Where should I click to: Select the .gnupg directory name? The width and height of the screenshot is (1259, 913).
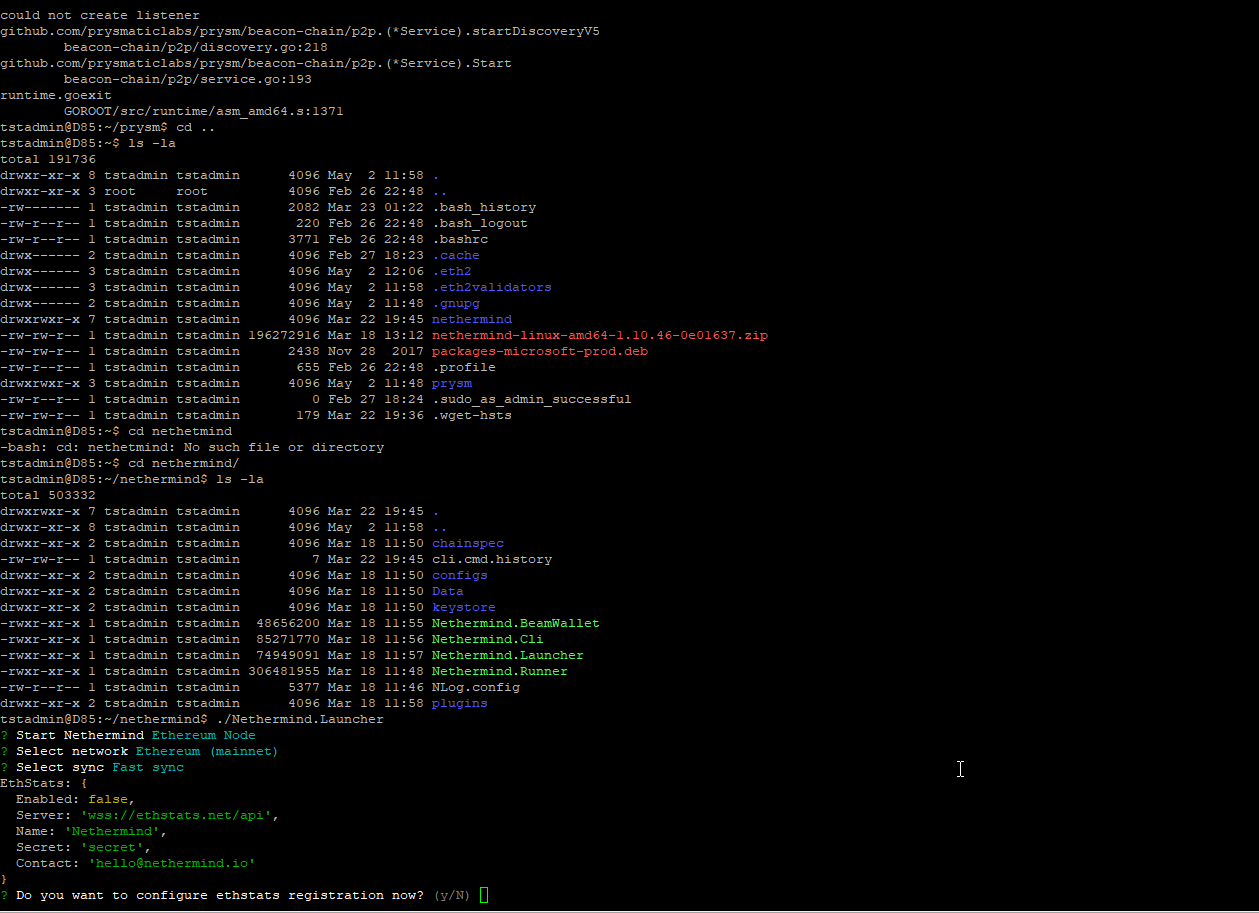(456, 303)
